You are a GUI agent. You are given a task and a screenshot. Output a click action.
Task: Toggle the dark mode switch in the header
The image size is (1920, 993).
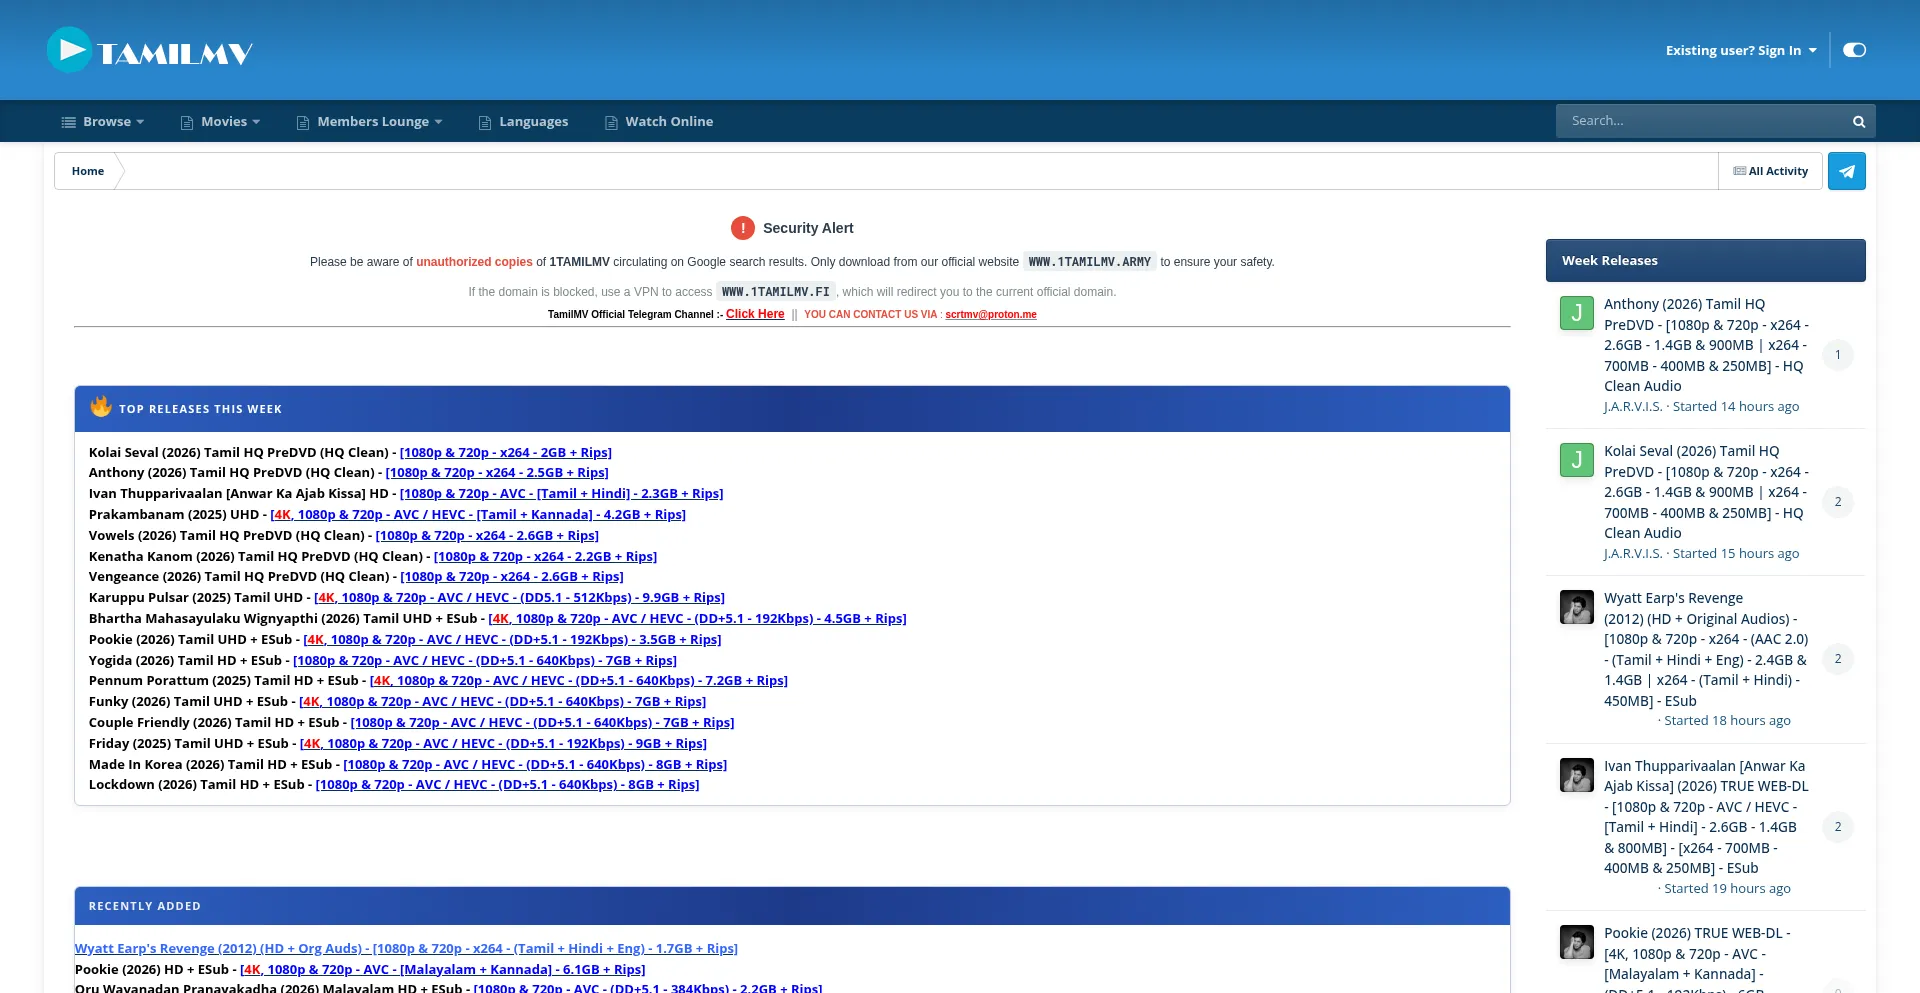point(1854,50)
